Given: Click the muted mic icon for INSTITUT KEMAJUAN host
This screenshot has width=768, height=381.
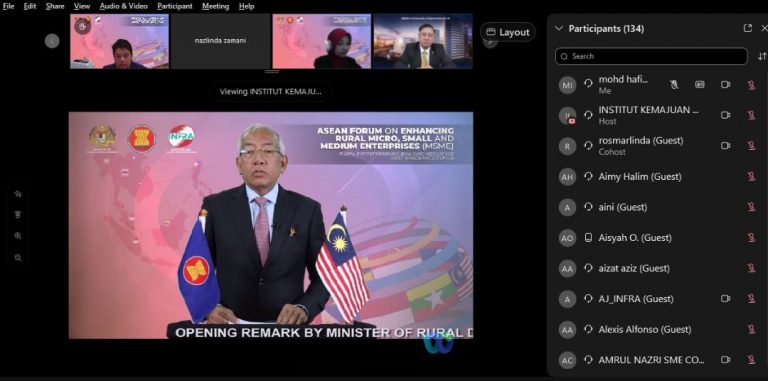Looking at the screenshot, I should click(751, 116).
